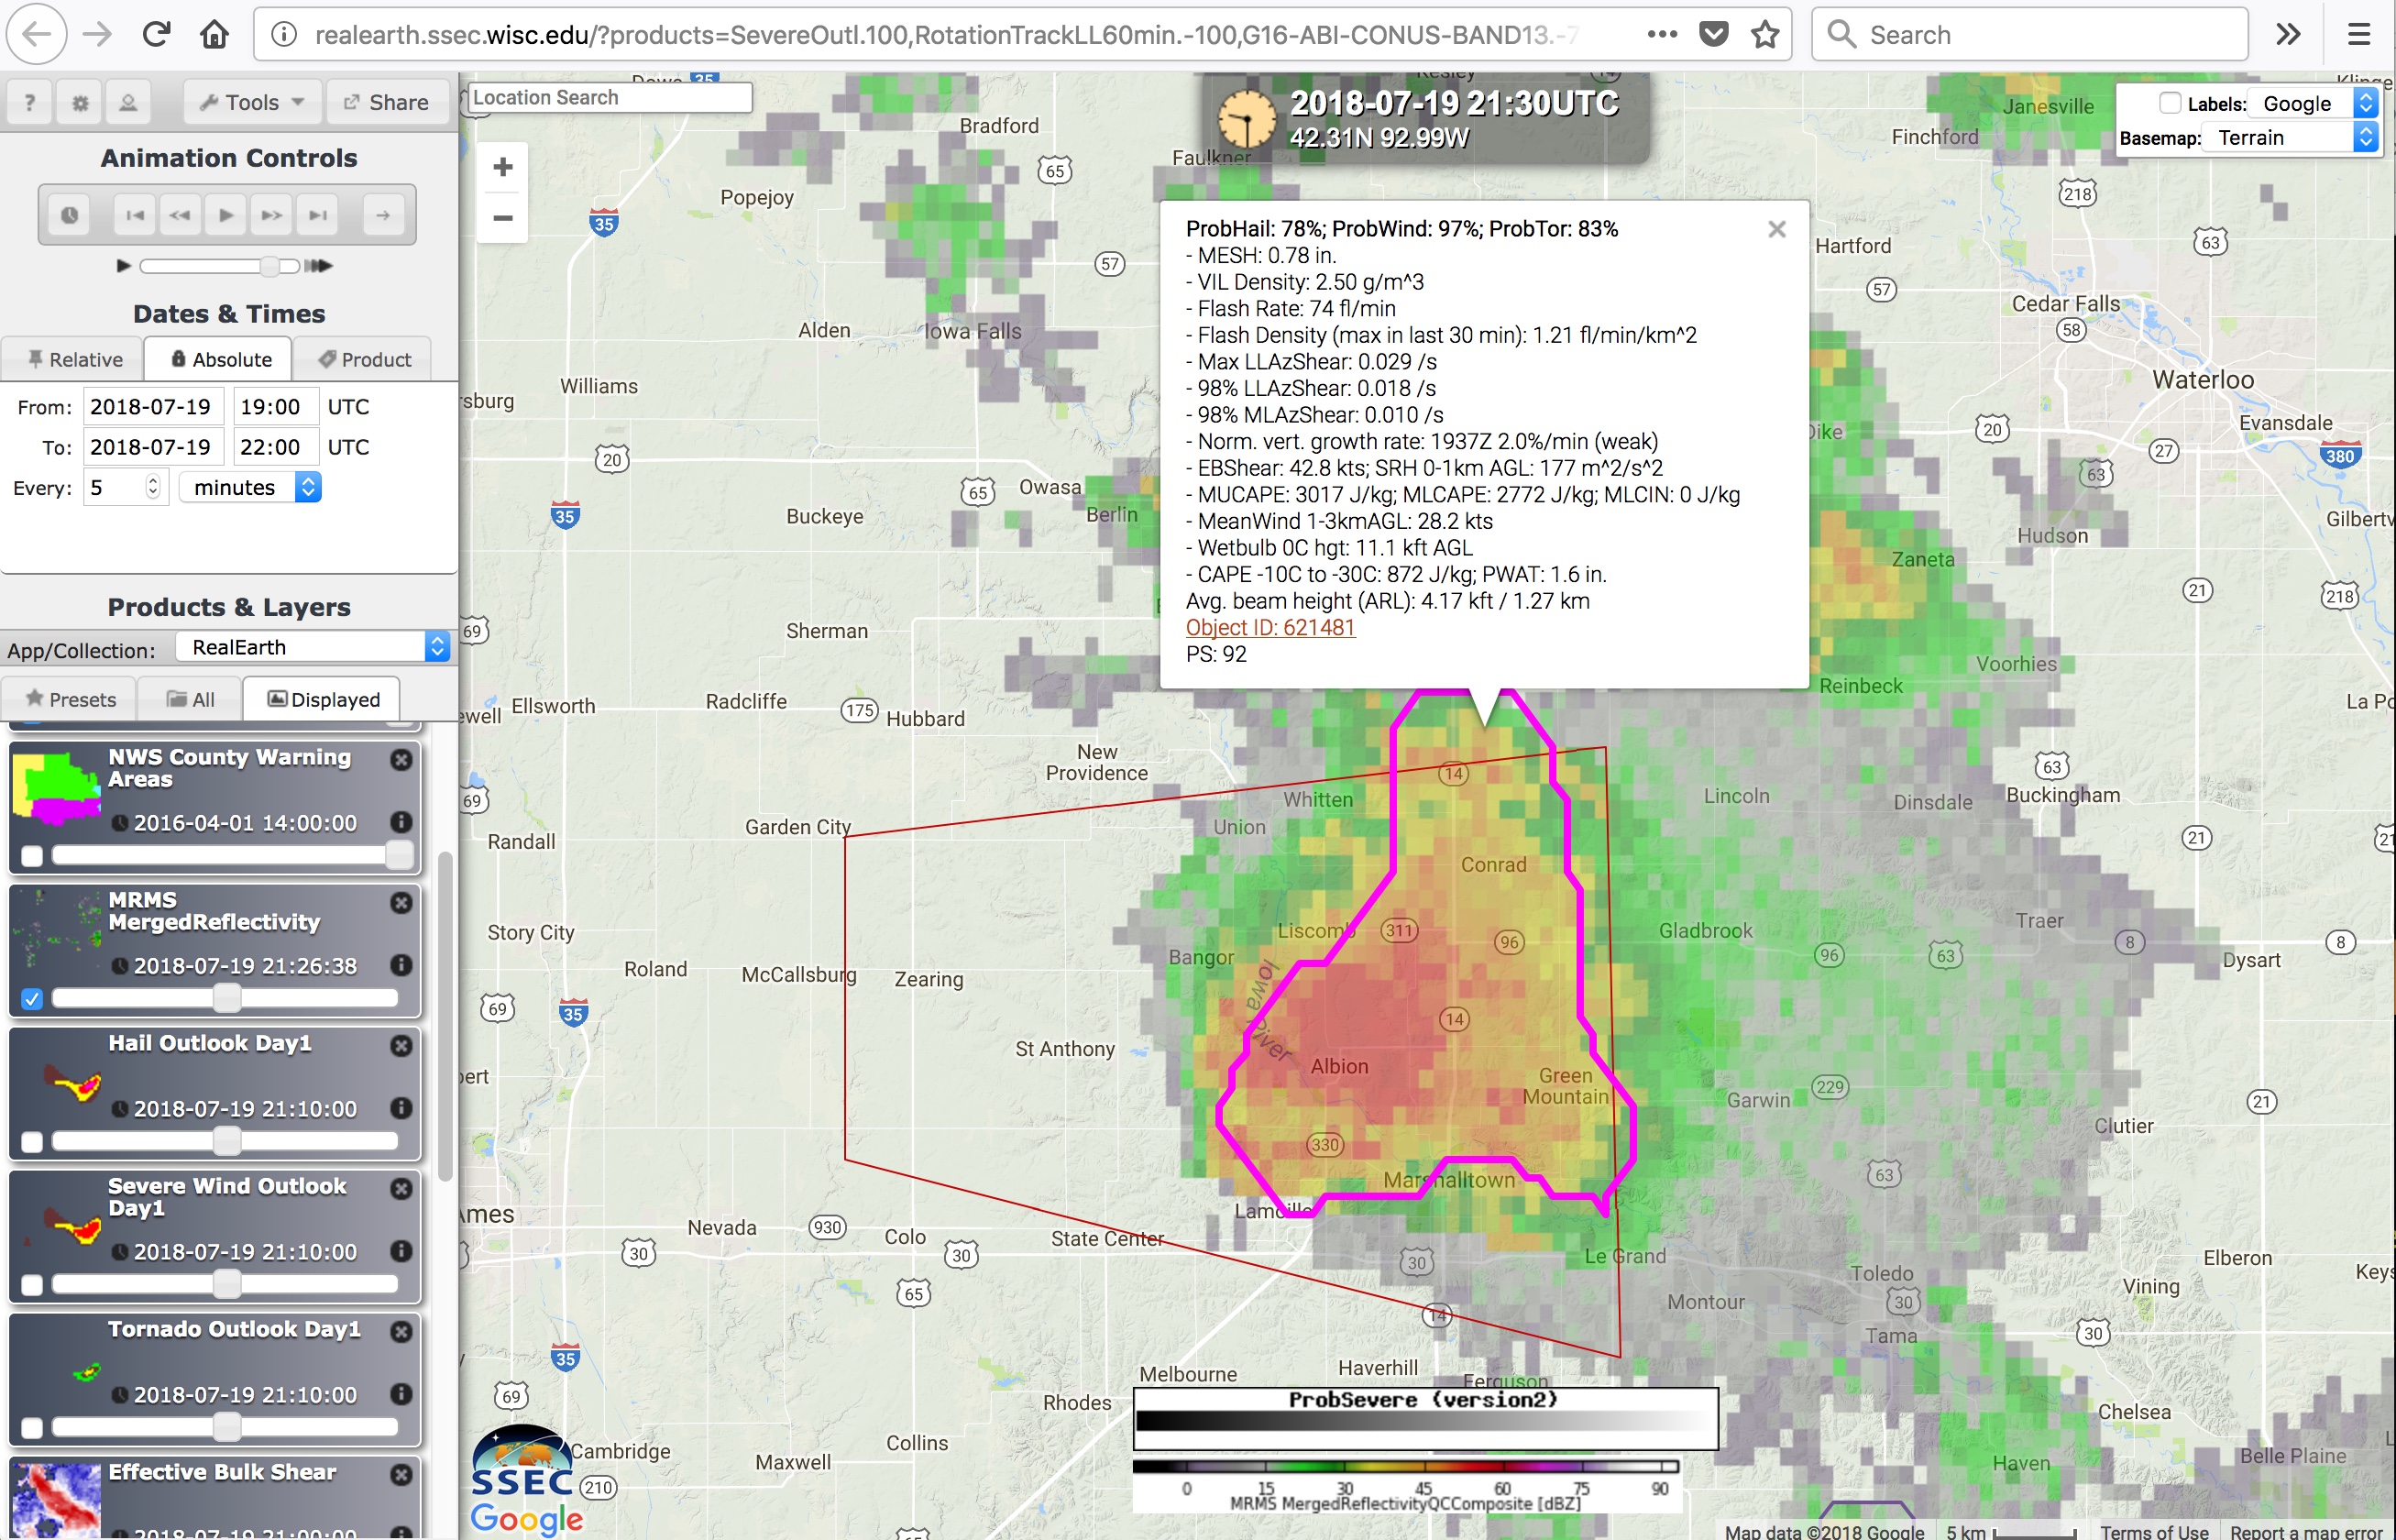The height and width of the screenshot is (1540, 2396).
Task: Open the user account button
Action: tap(128, 102)
